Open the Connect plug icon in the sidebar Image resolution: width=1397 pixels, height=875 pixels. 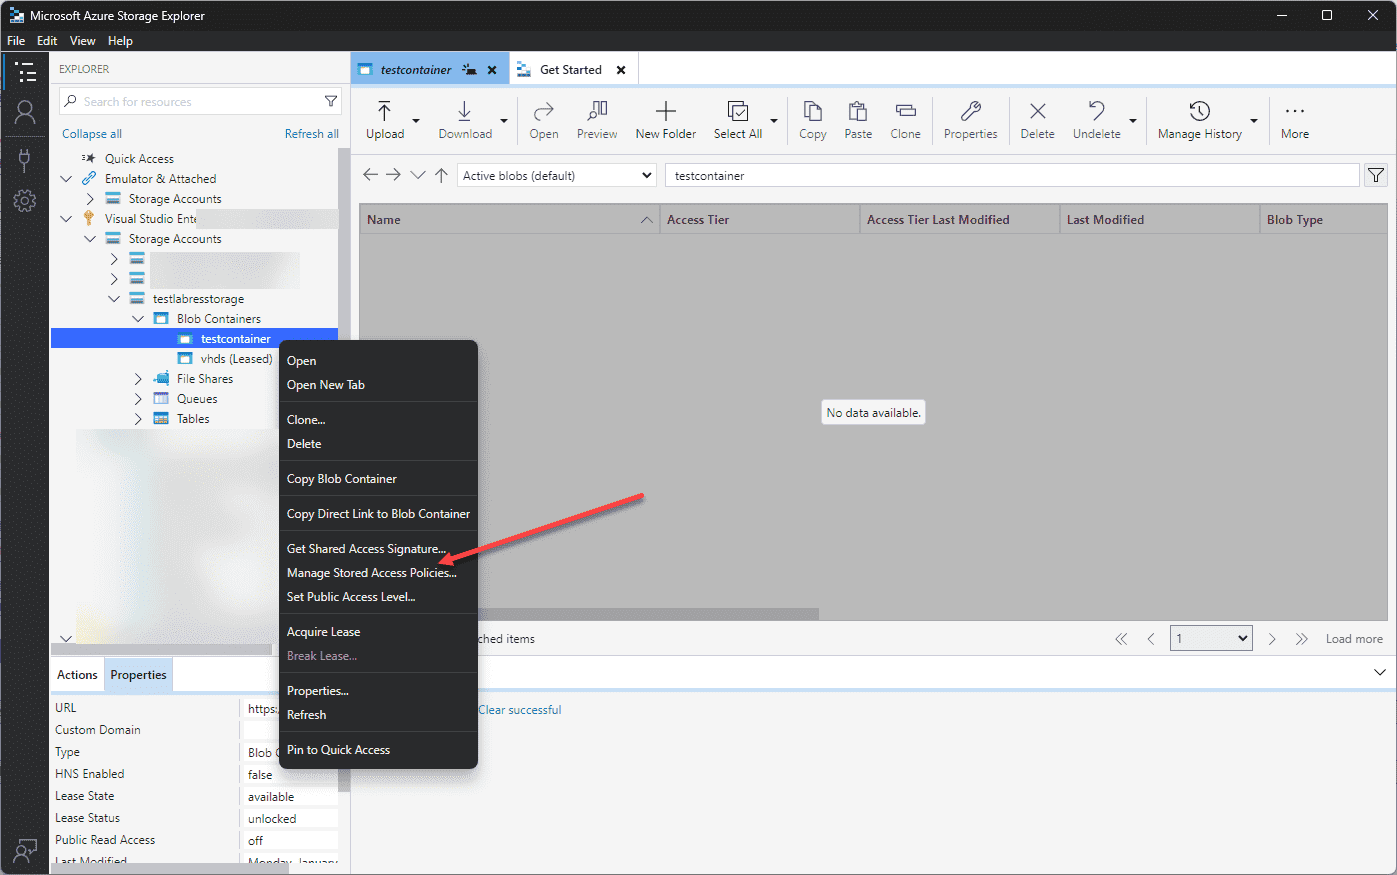coord(25,160)
